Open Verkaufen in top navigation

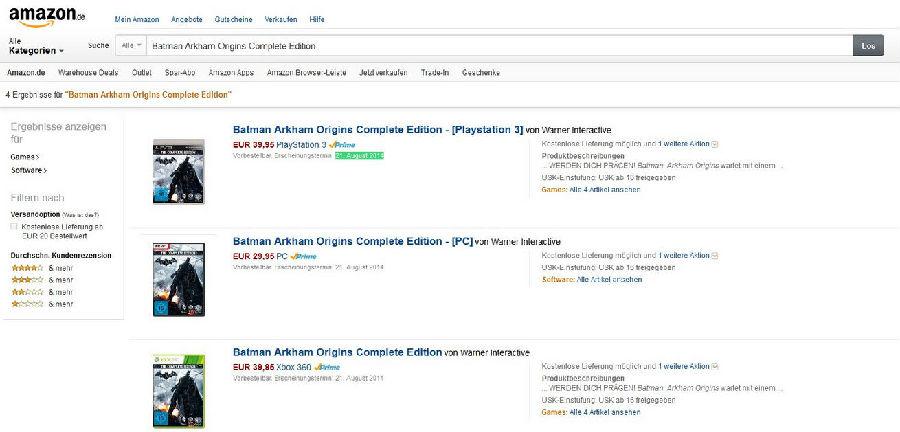pos(281,20)
